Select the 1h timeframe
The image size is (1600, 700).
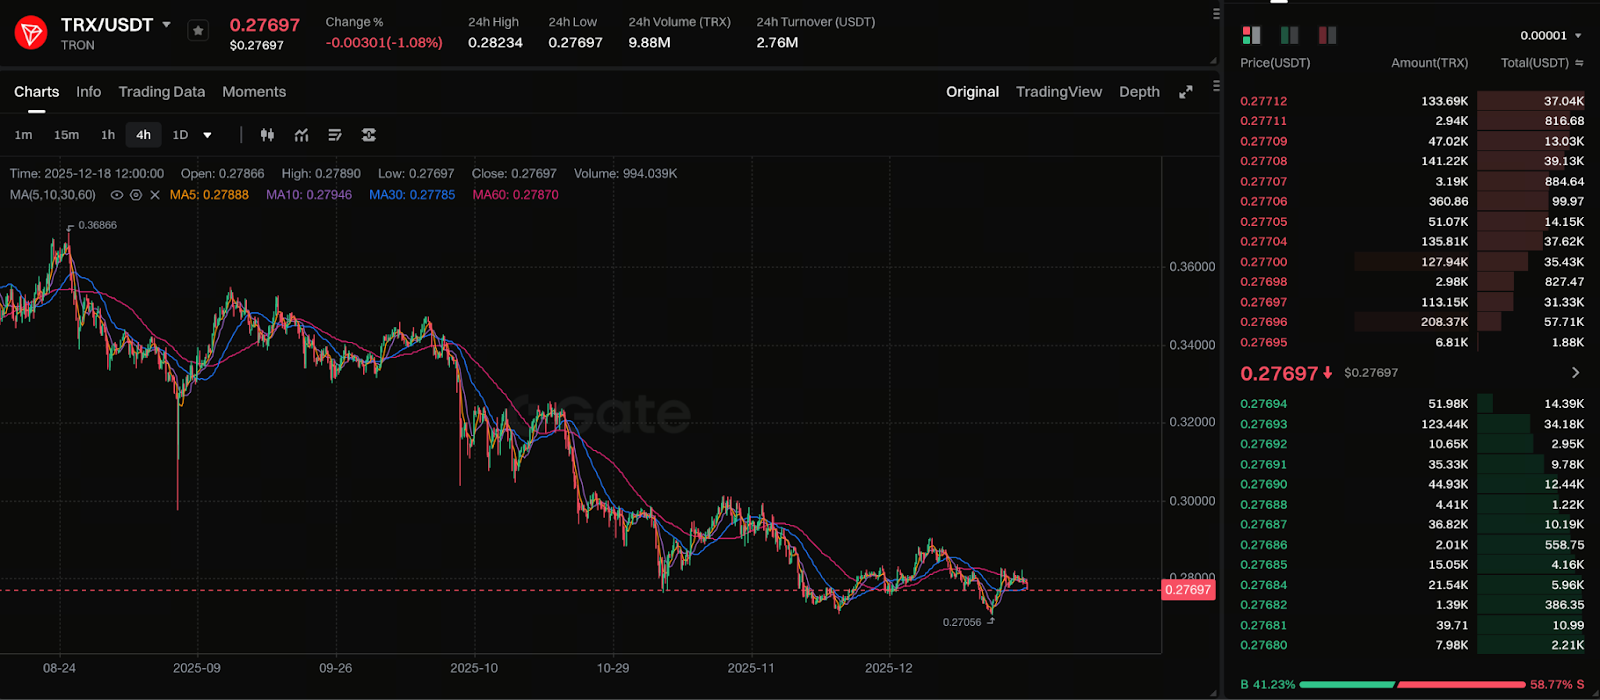tap(108, 135)
